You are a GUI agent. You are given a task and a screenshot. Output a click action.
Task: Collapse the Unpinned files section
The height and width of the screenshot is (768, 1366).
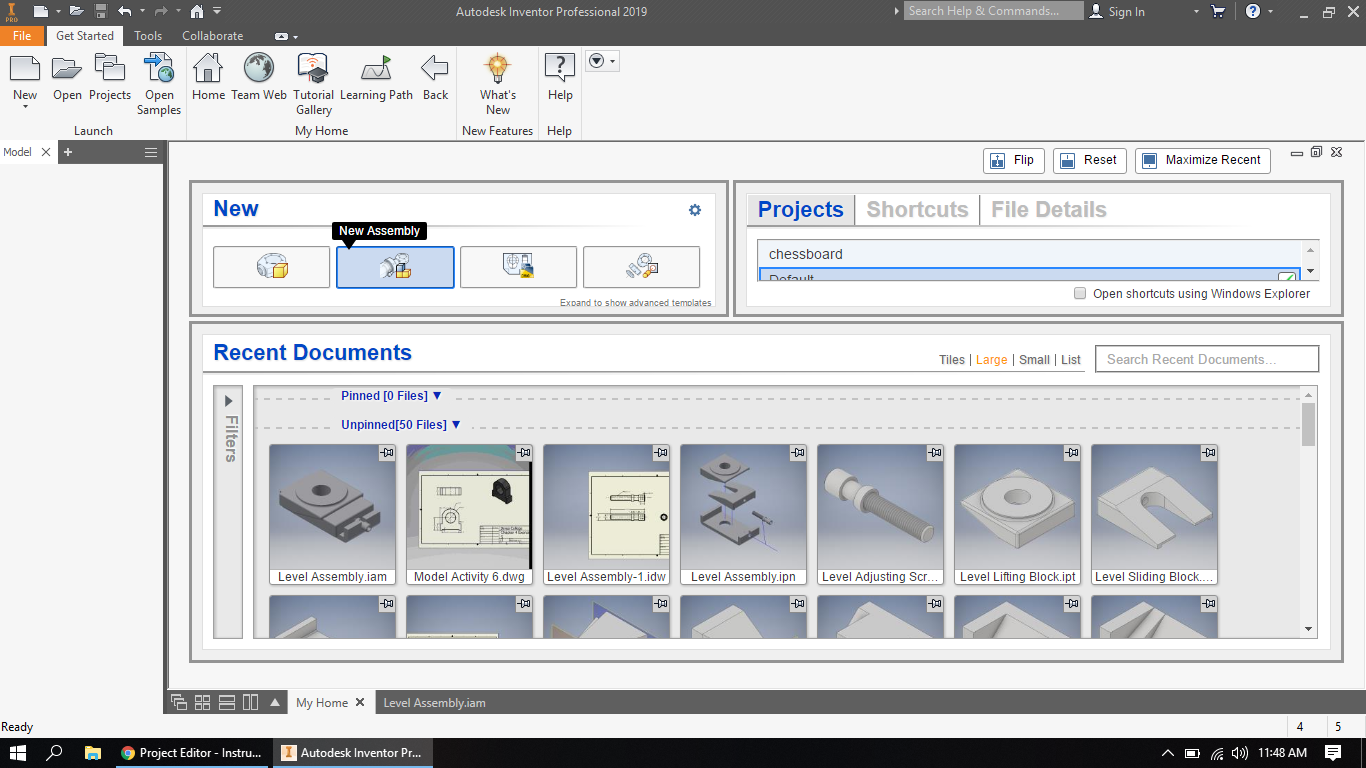457,424
